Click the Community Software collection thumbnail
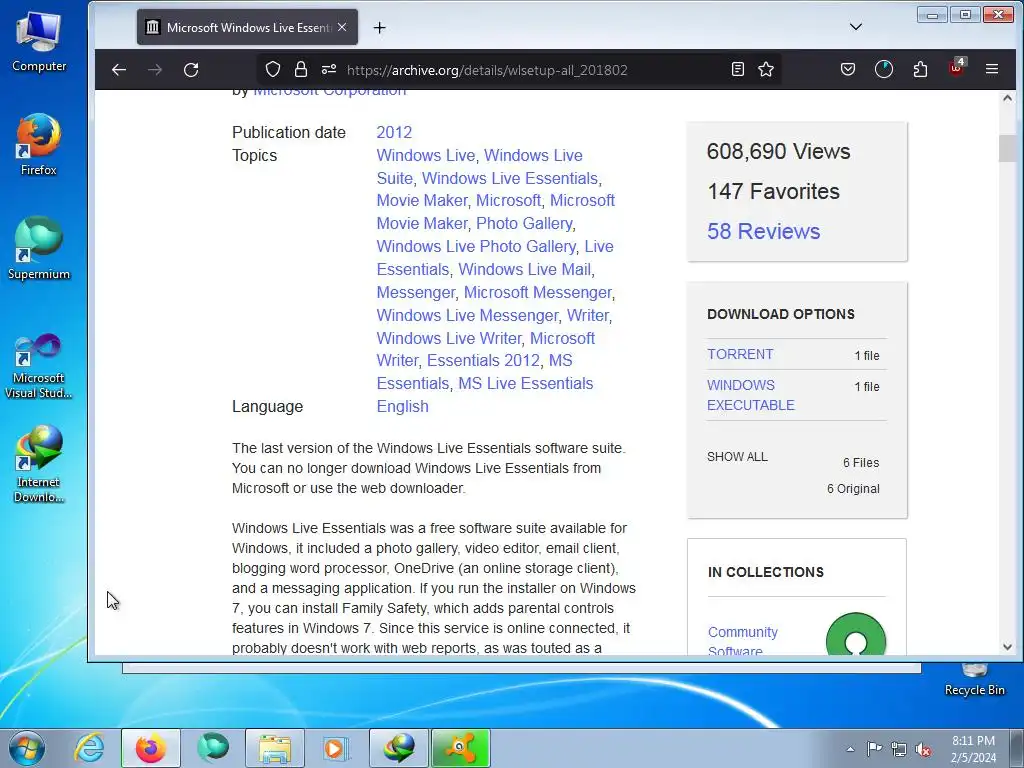 [856, 635]
